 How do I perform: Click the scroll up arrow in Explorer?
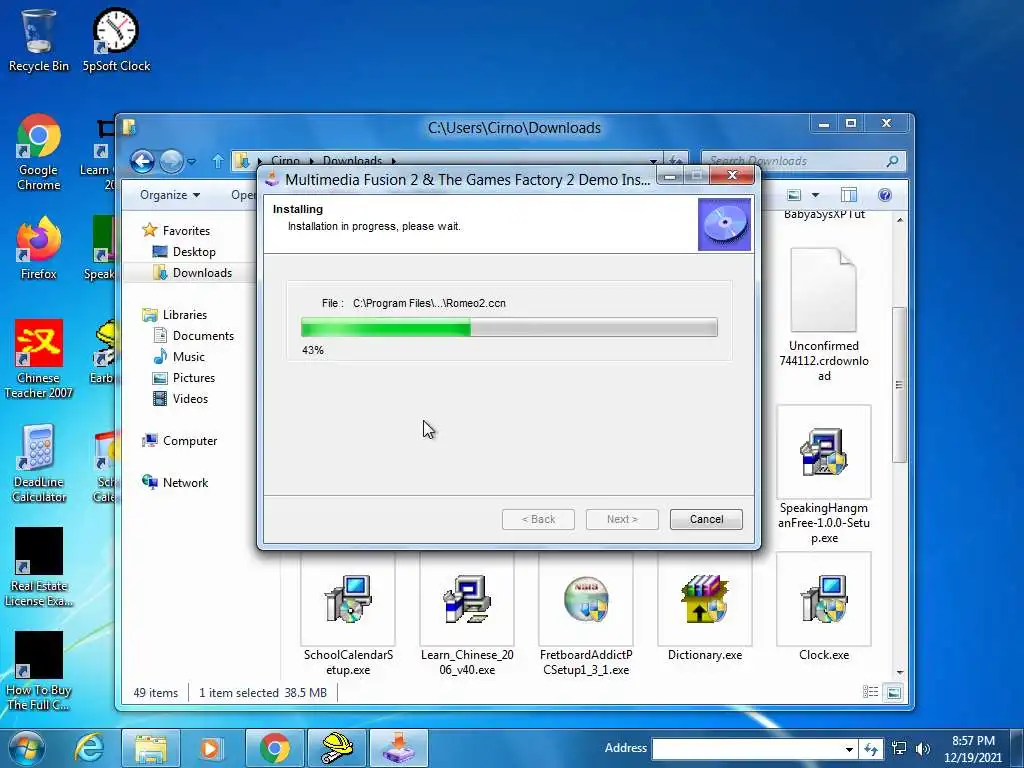900,220
